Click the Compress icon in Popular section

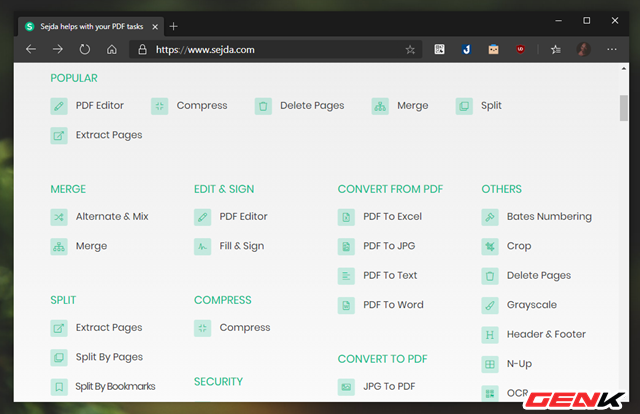pyautogui.click(x=160, y=106)
